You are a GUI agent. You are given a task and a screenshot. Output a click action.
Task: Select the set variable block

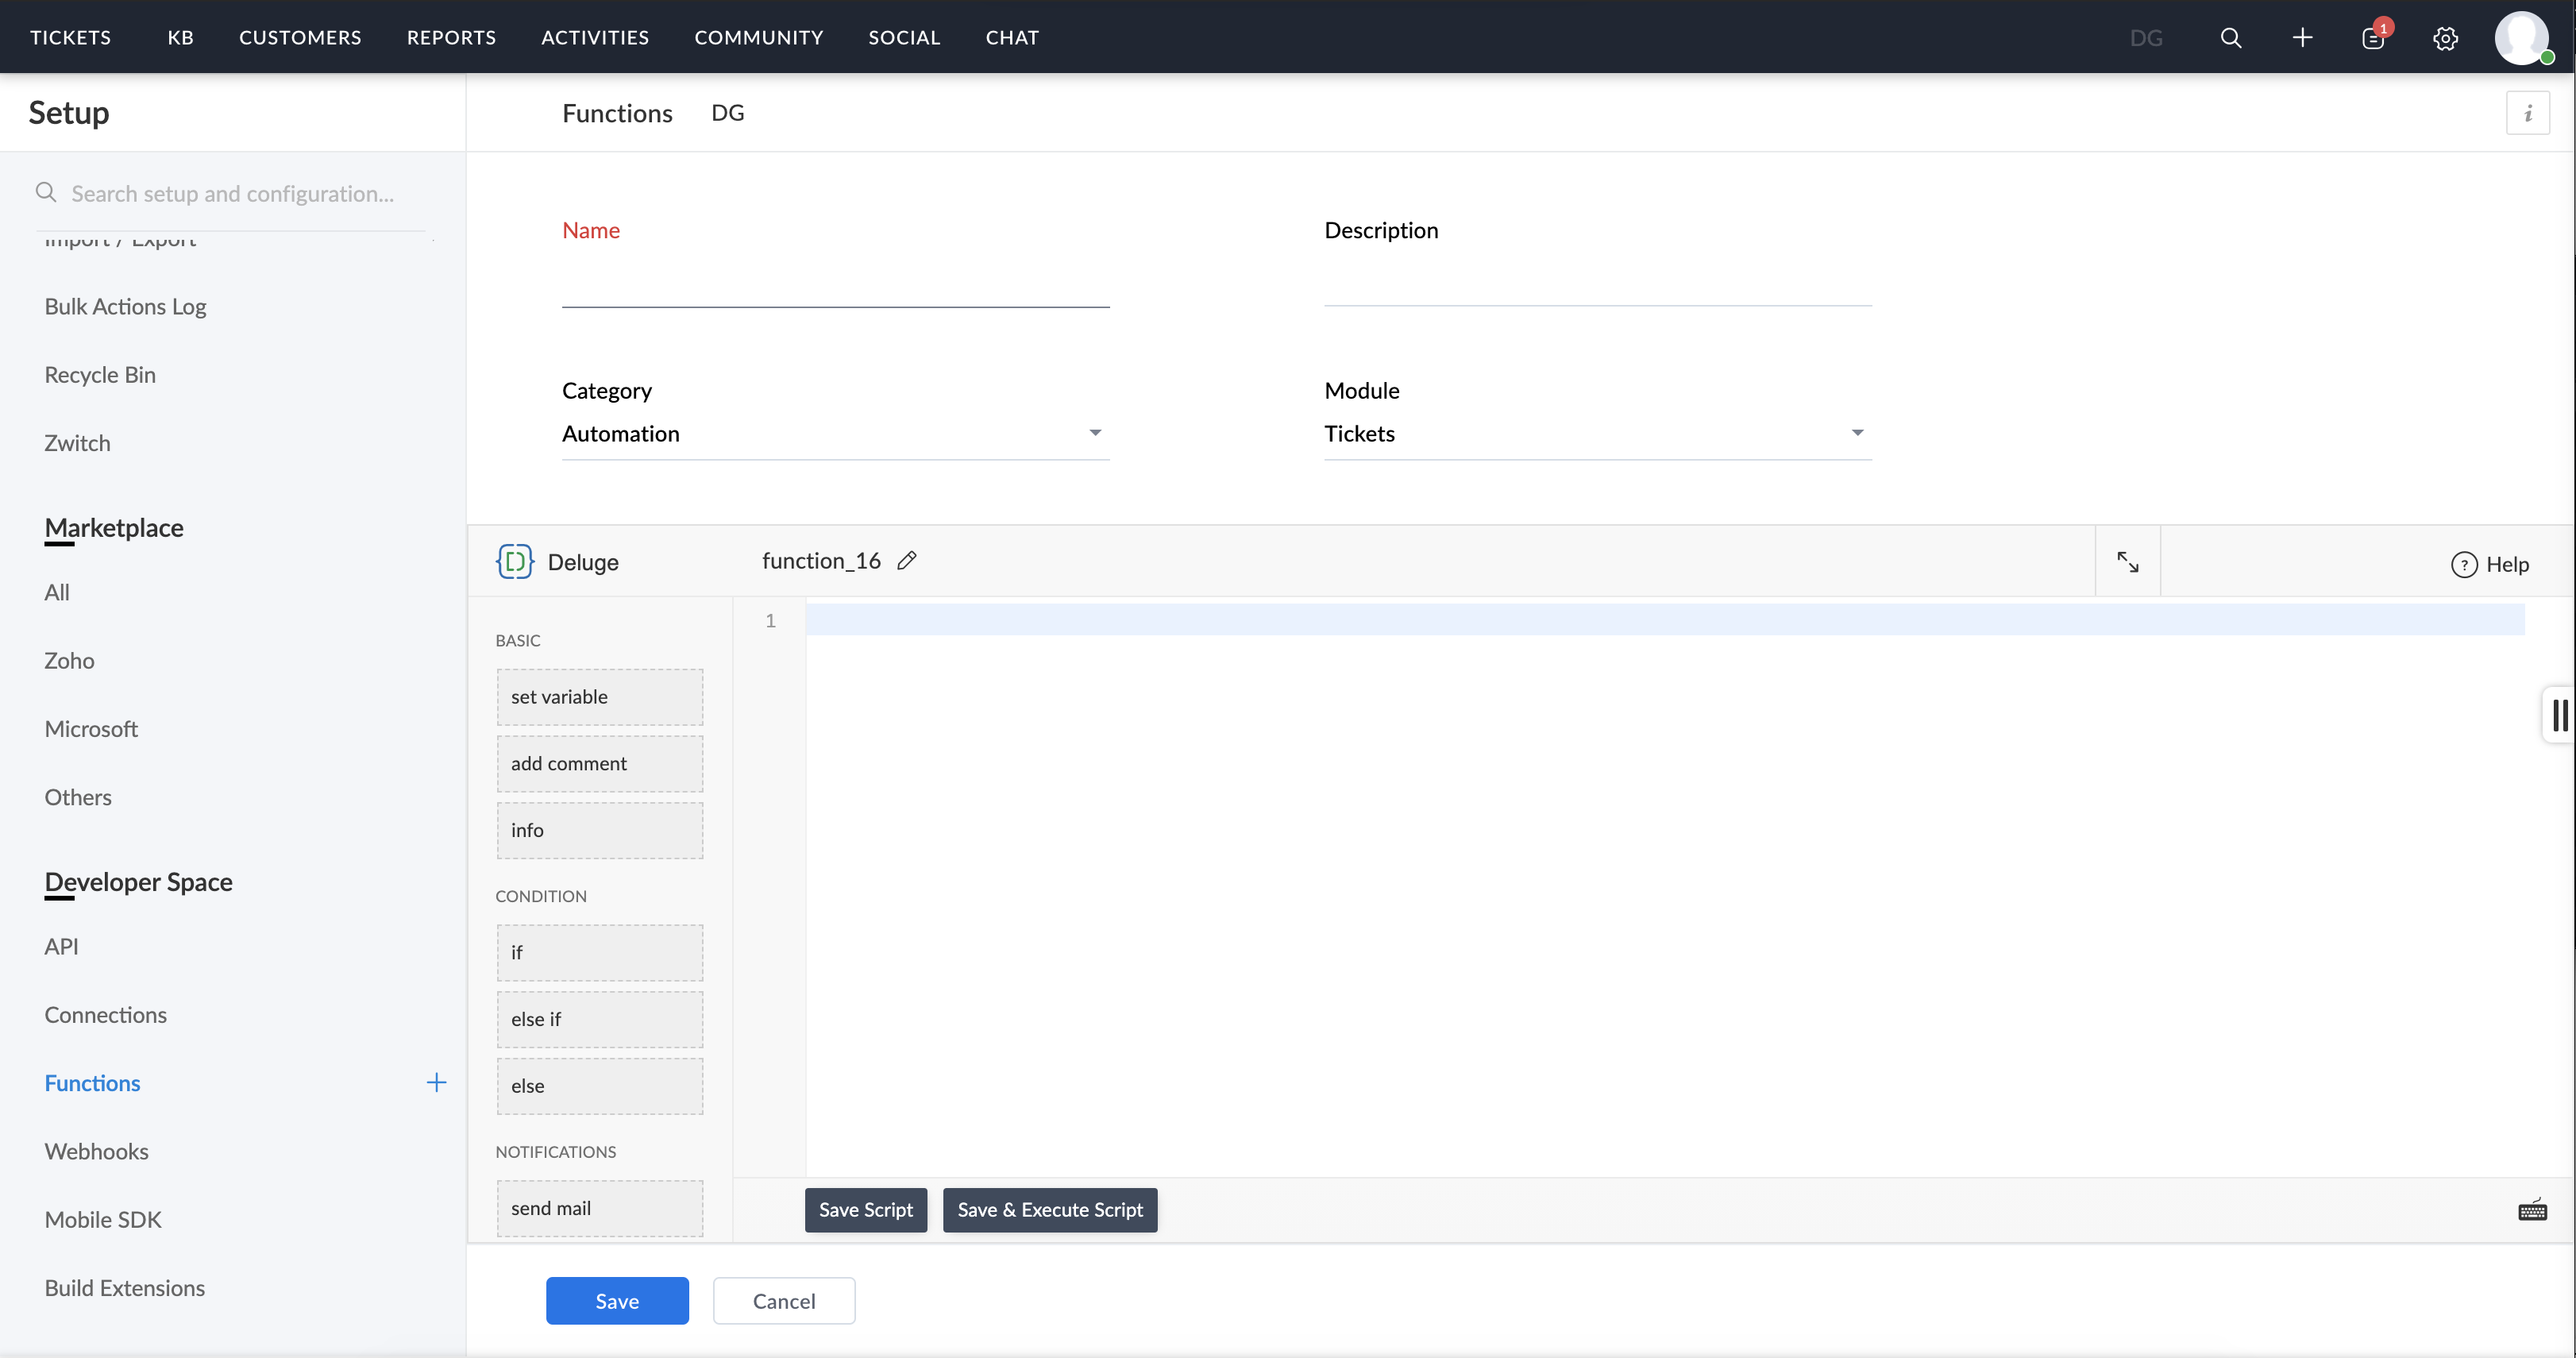[x=600, y=697]
